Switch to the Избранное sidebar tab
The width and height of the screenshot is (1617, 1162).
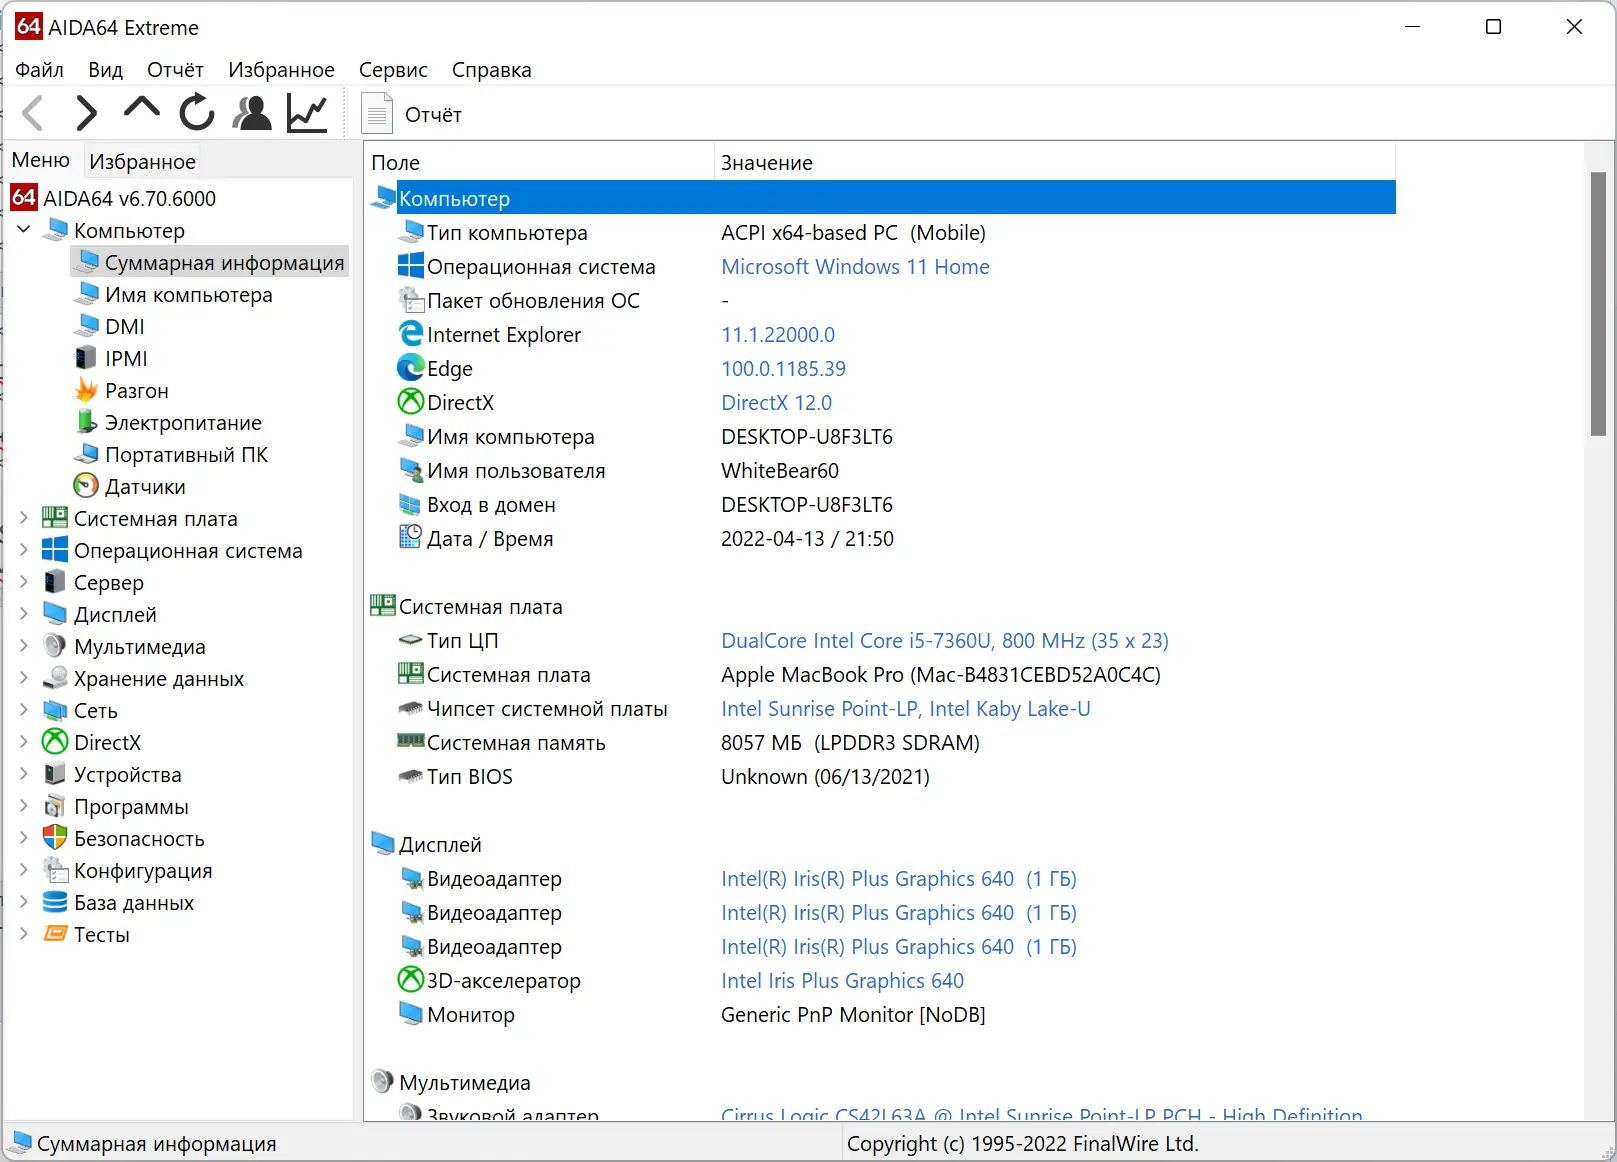pos(142,162)
